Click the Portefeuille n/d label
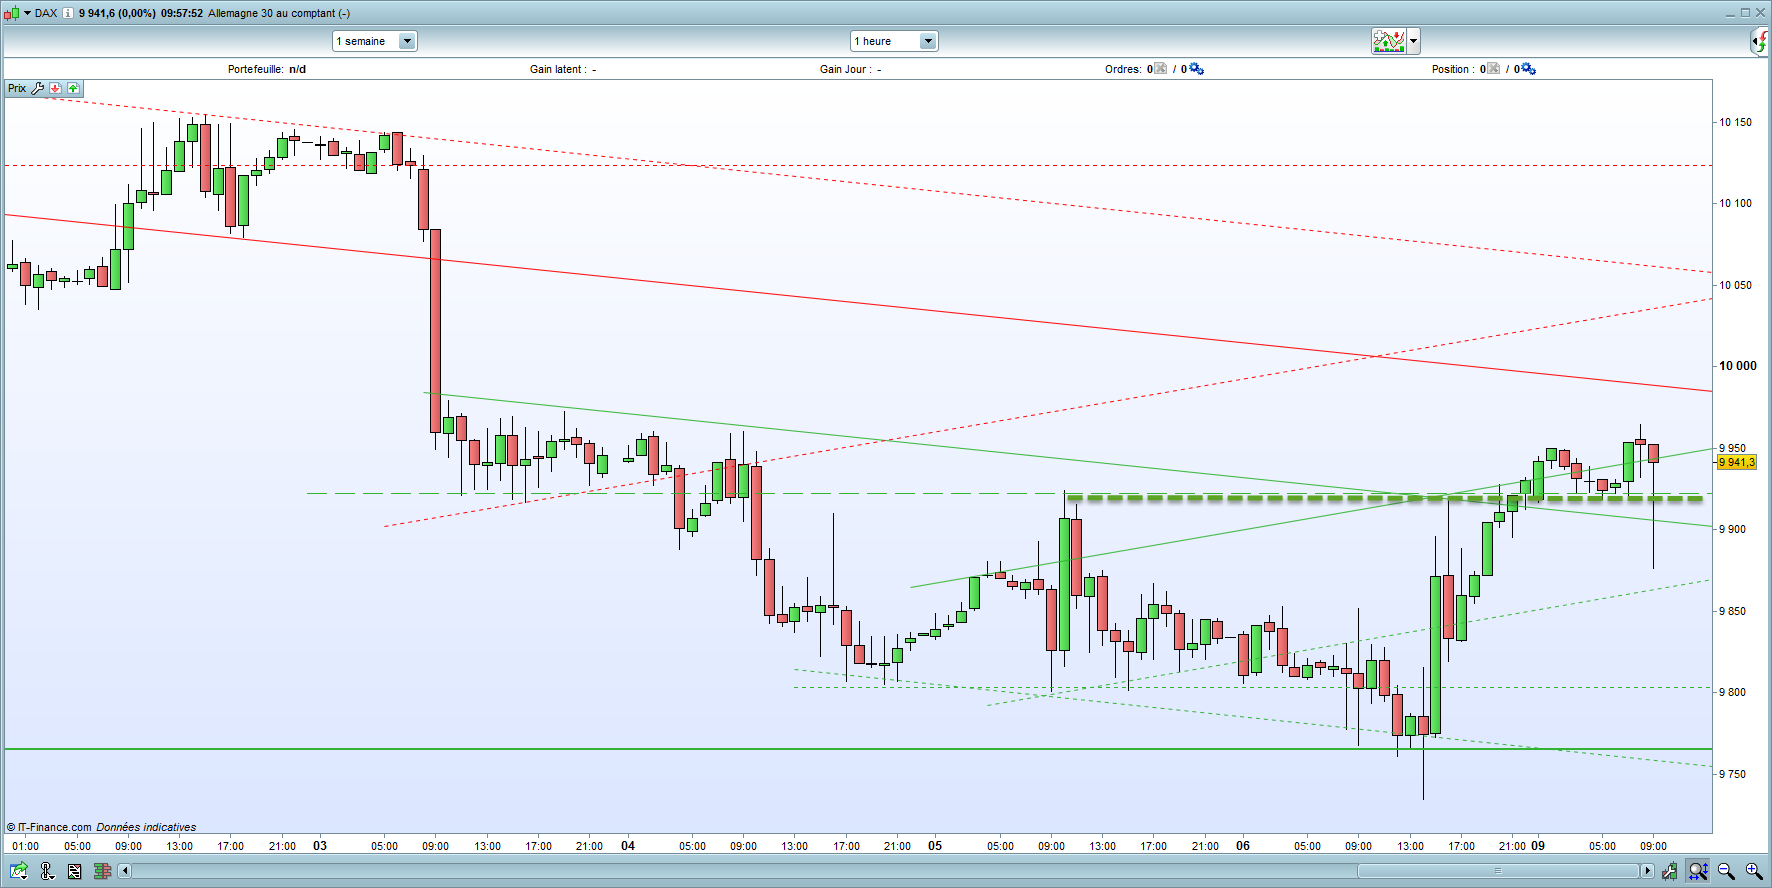The image size is (1772, 888). (x=267, y=69)
